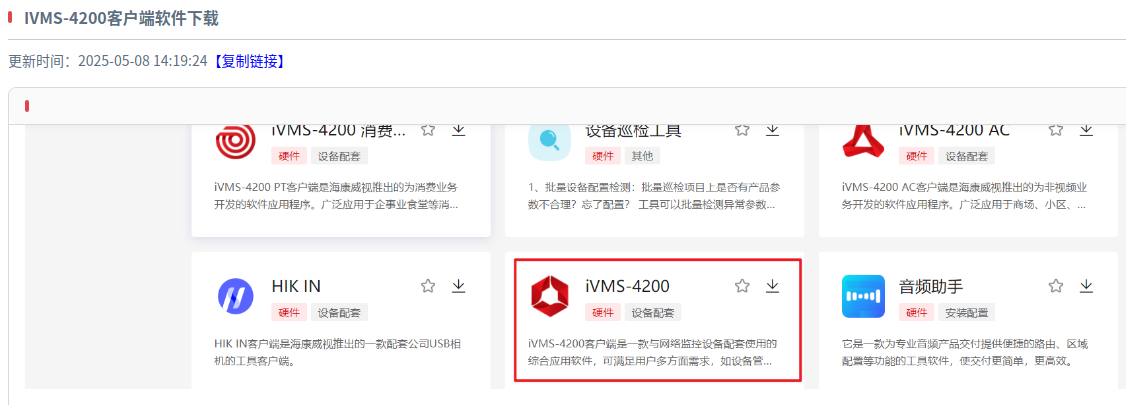Star the 音频助手 card
This screenshot has height=405, width=1126.
(1056, 287)
